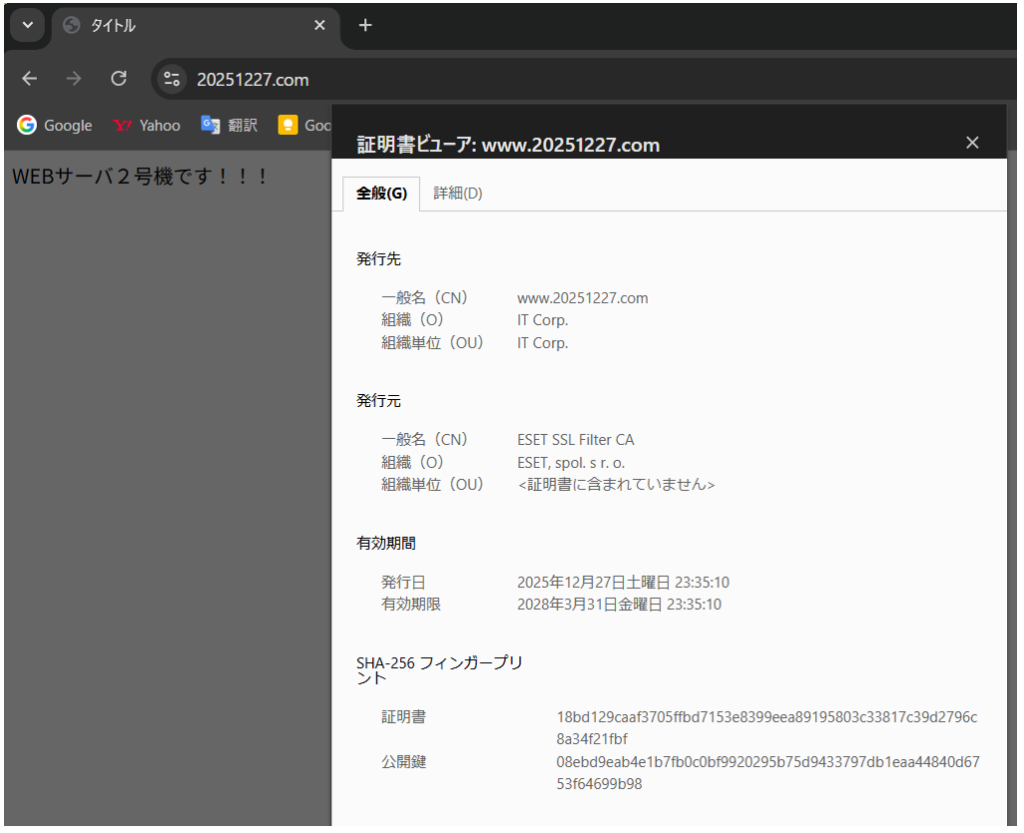The width and height of the screenshot is (1024, 833).
Task: Click the issuer name ESET SSL Filter CA
Action: pyautogui.click(x=575, y=440)
